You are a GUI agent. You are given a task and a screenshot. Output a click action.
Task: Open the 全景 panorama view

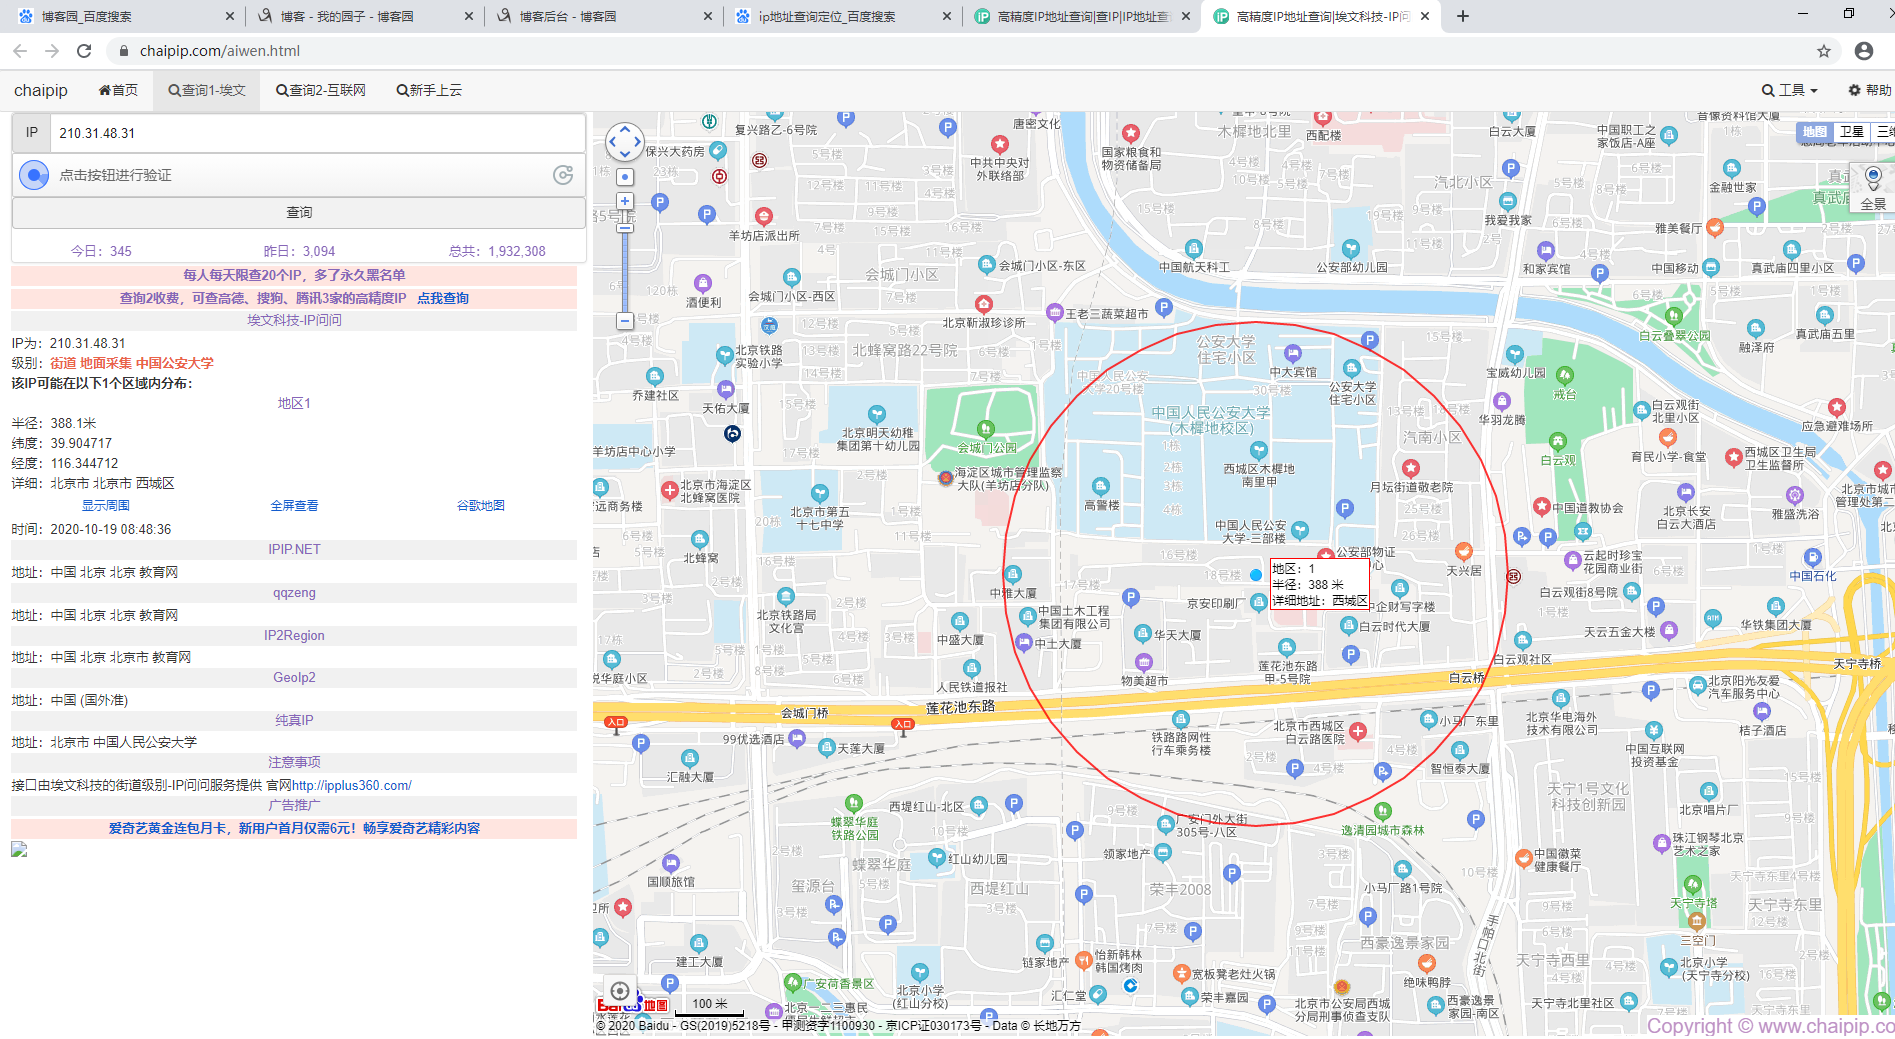click(1873, 188)
